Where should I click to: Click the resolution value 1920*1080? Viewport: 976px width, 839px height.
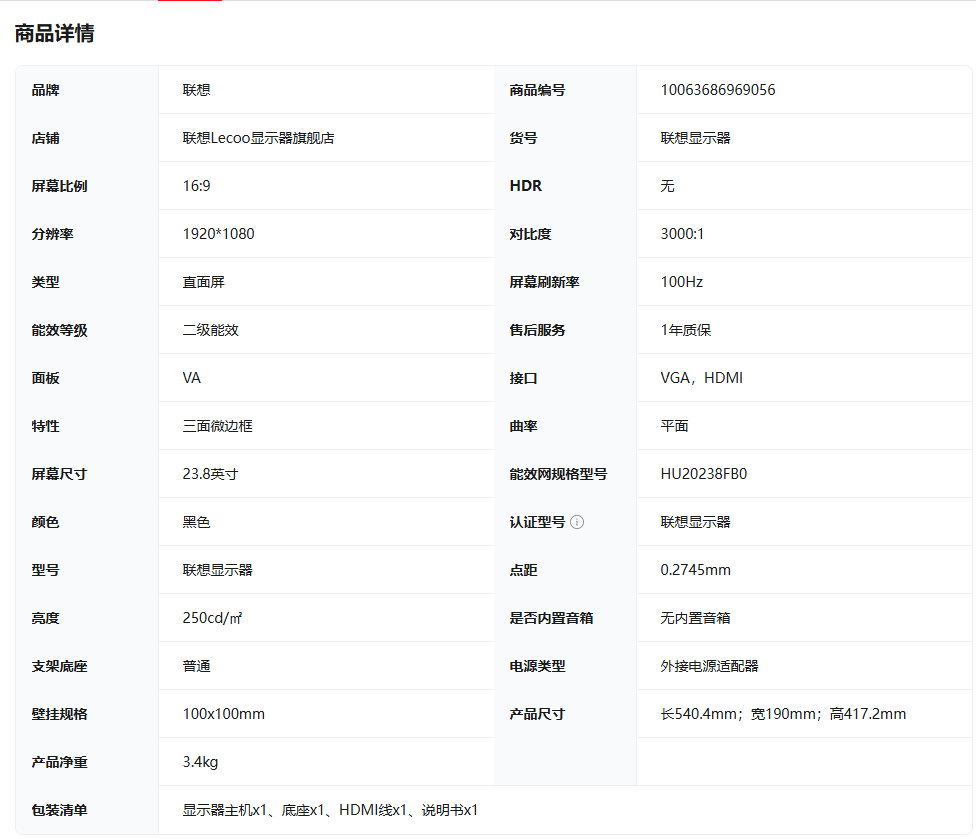(x=218, y=234)
